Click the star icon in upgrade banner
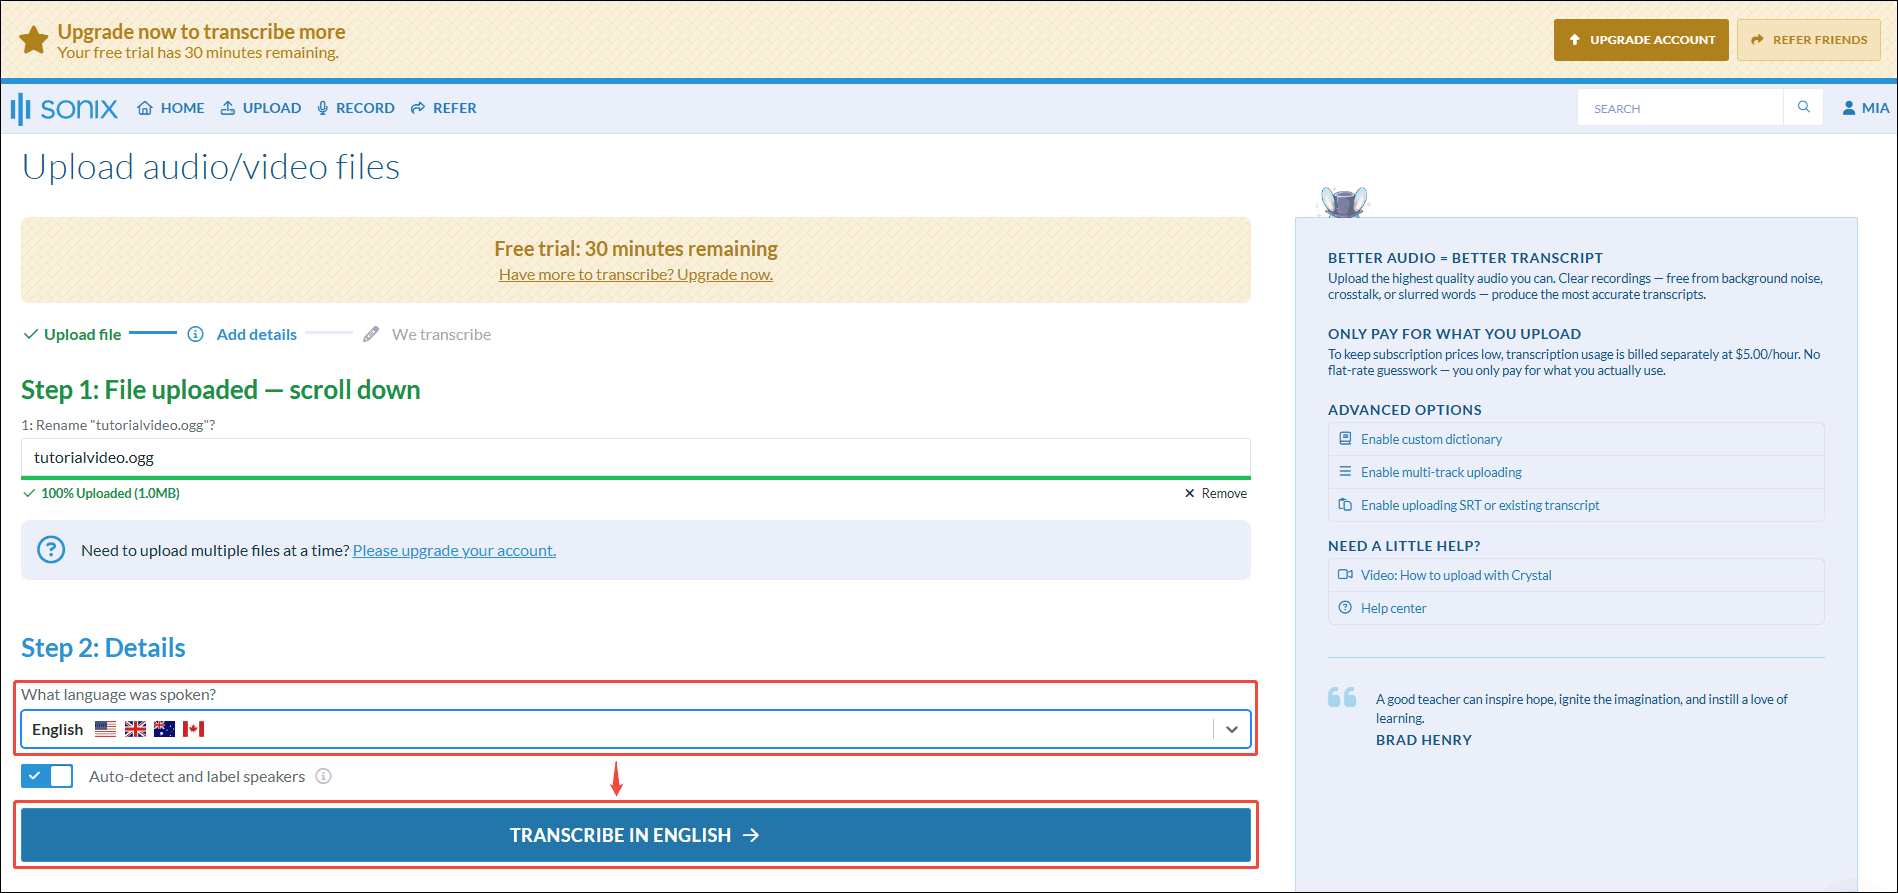The height and width of the screenshot is (893, 1898). [34, 40]
